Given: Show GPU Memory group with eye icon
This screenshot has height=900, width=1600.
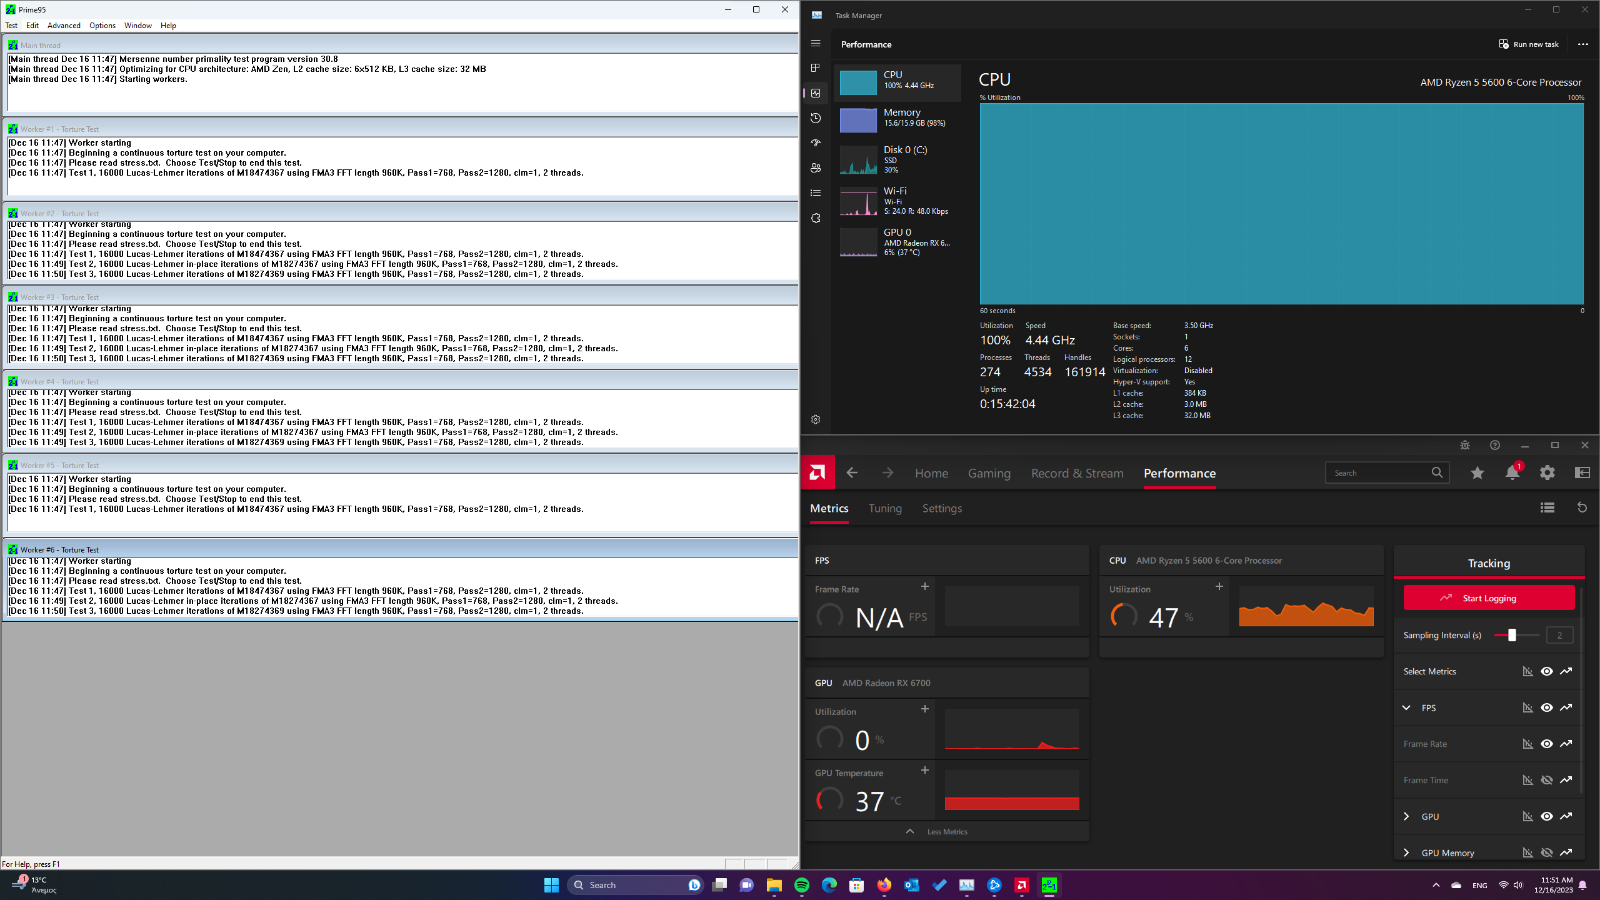Looking at the screenshot, I should [x=1547, y=853].
